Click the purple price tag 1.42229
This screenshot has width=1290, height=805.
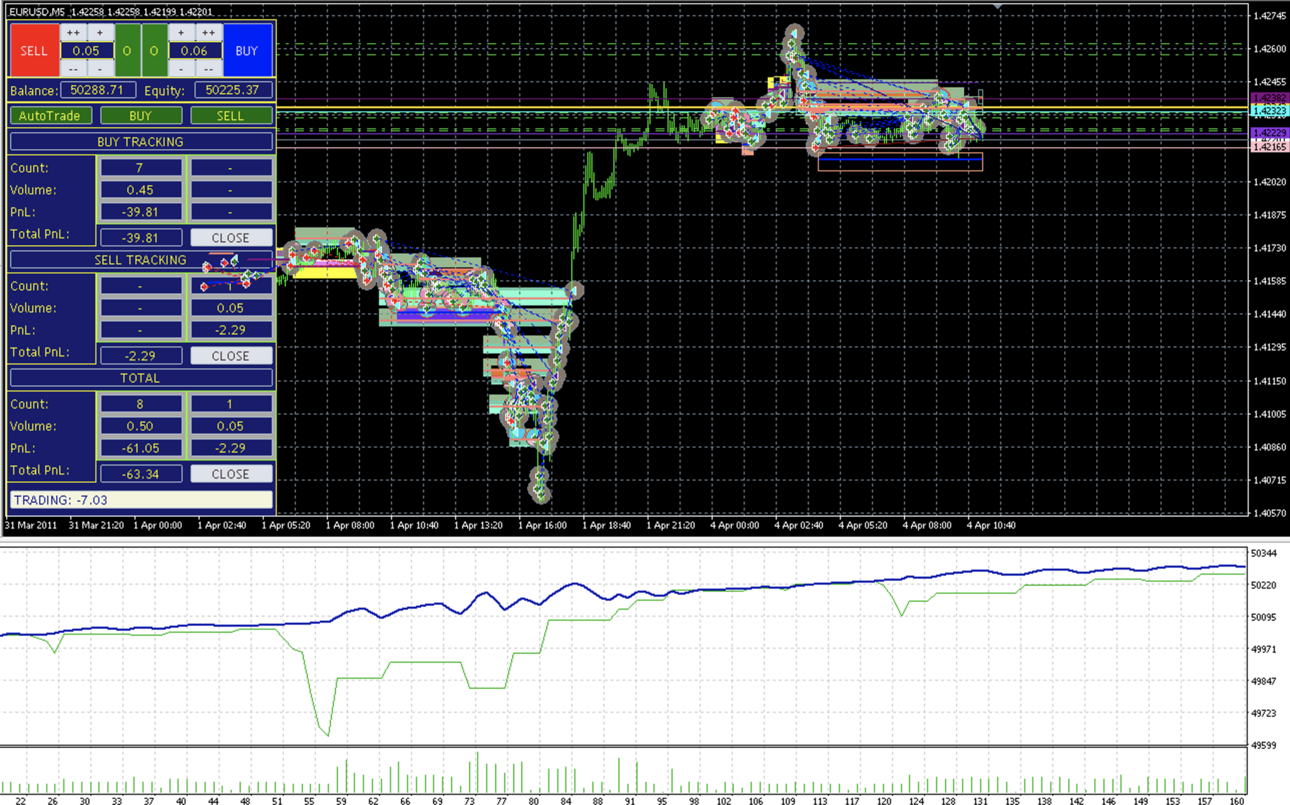1270,133
